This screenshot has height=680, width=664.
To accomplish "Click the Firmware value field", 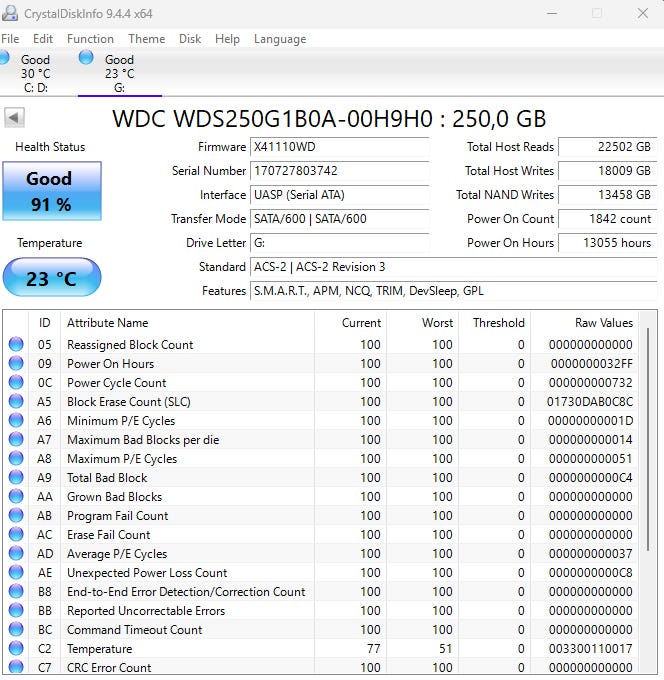I will click(x=339, y=147).
